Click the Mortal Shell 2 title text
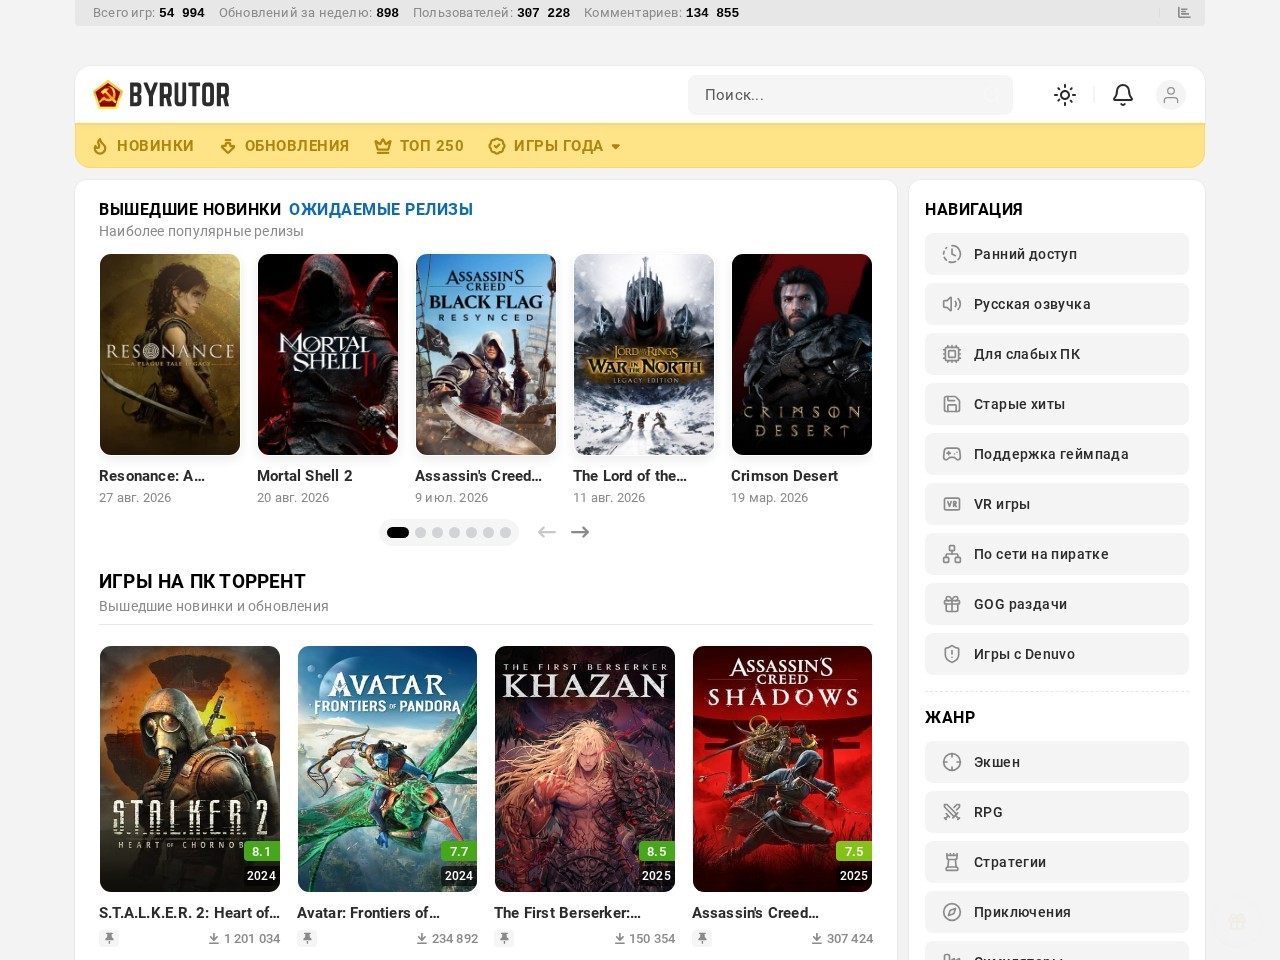1280x960 pixels. click(x=305, y=476)
